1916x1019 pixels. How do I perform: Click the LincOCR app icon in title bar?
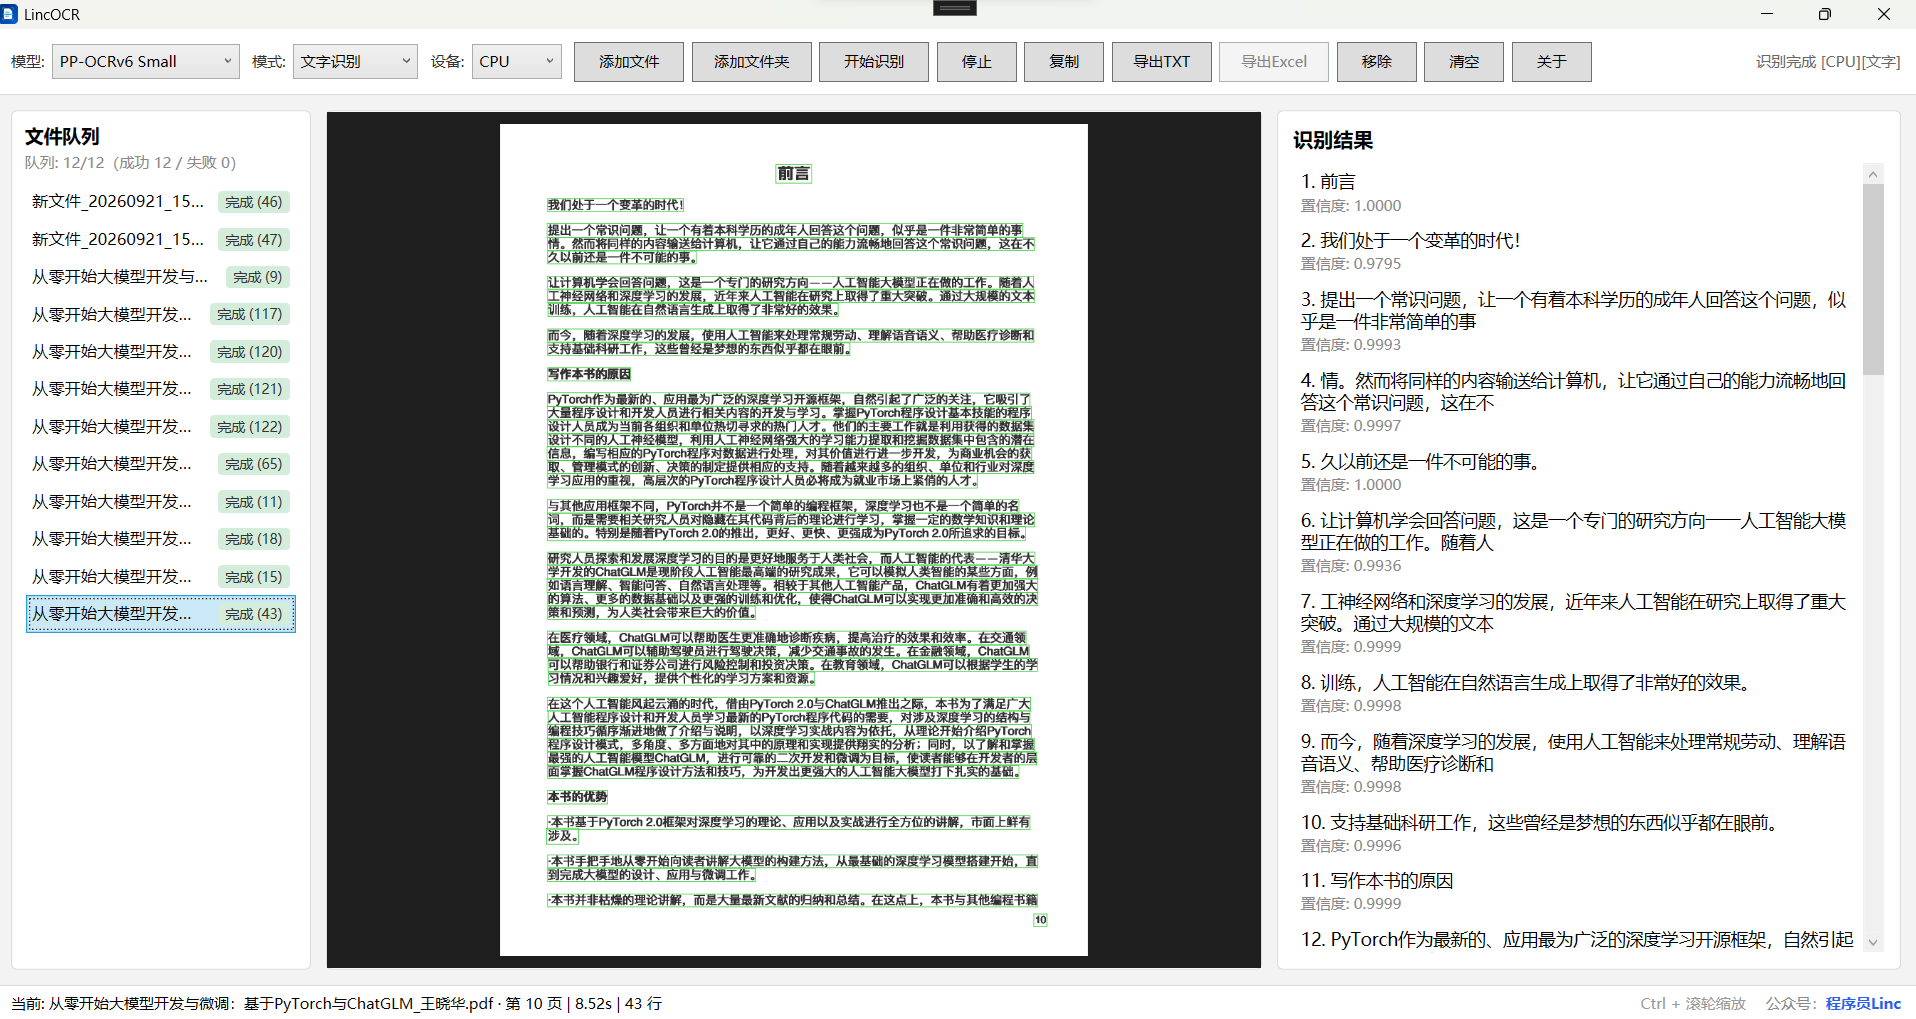click(9, 14)
